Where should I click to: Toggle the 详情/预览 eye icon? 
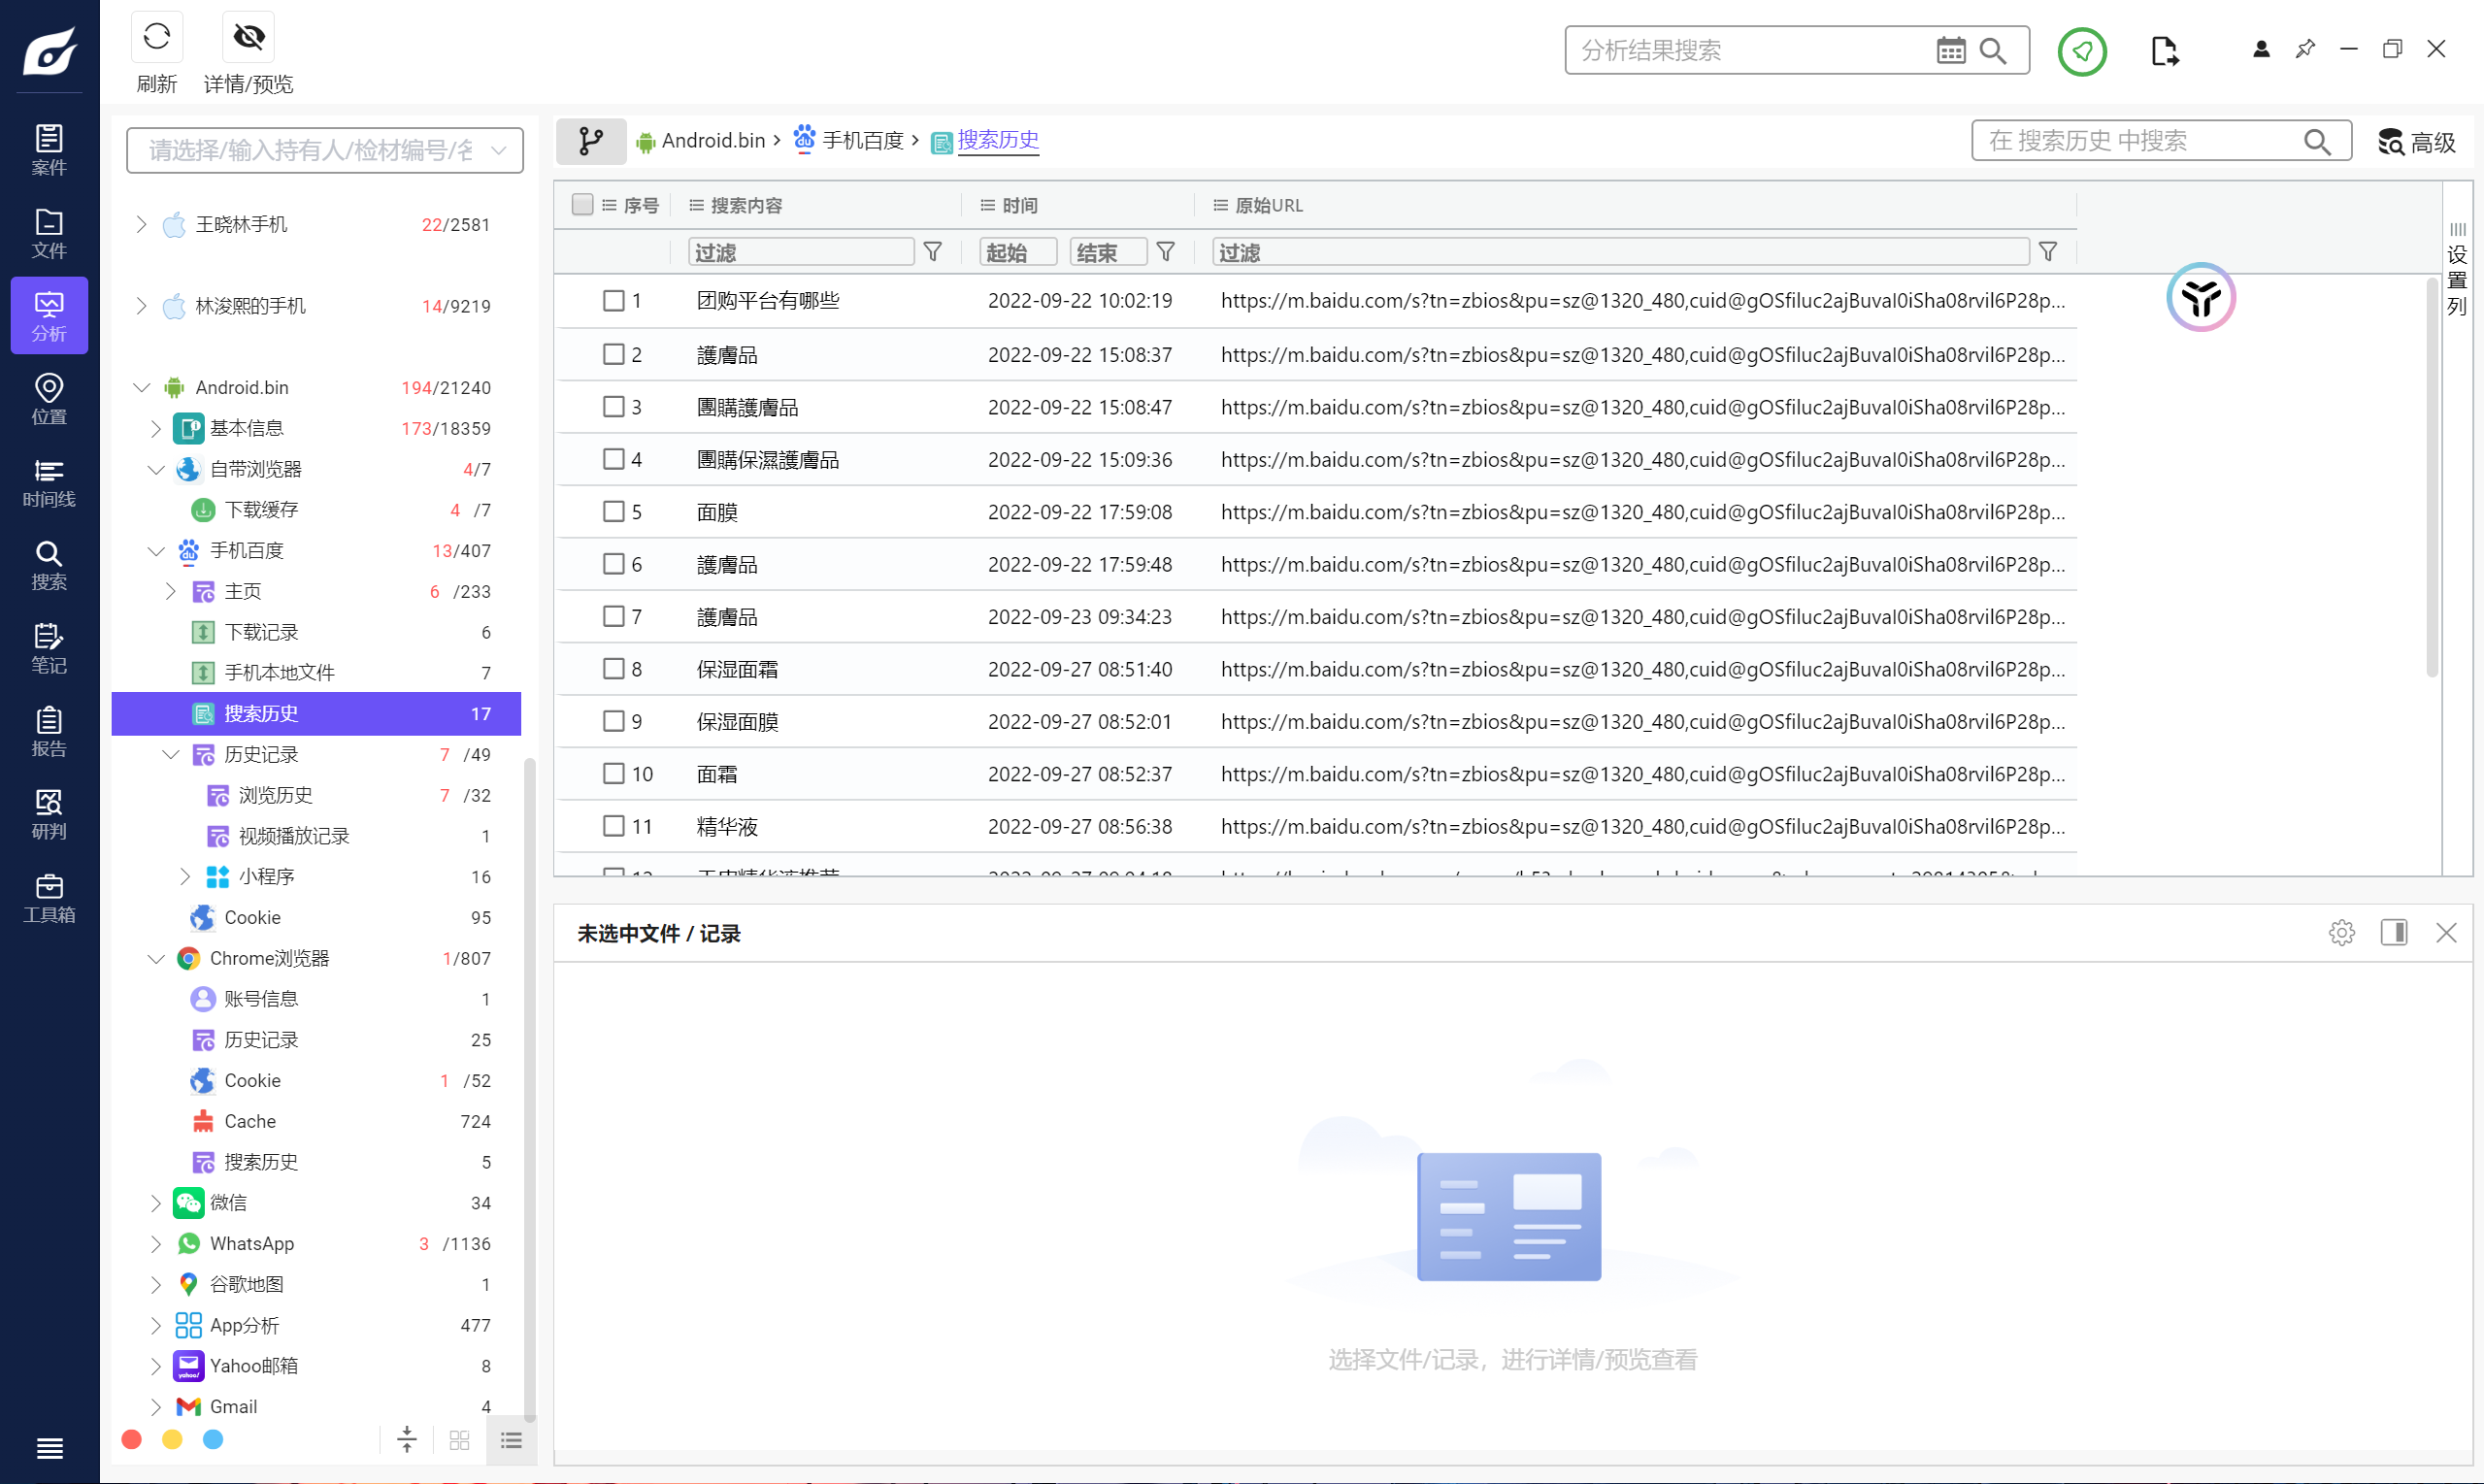pos(248,37)
